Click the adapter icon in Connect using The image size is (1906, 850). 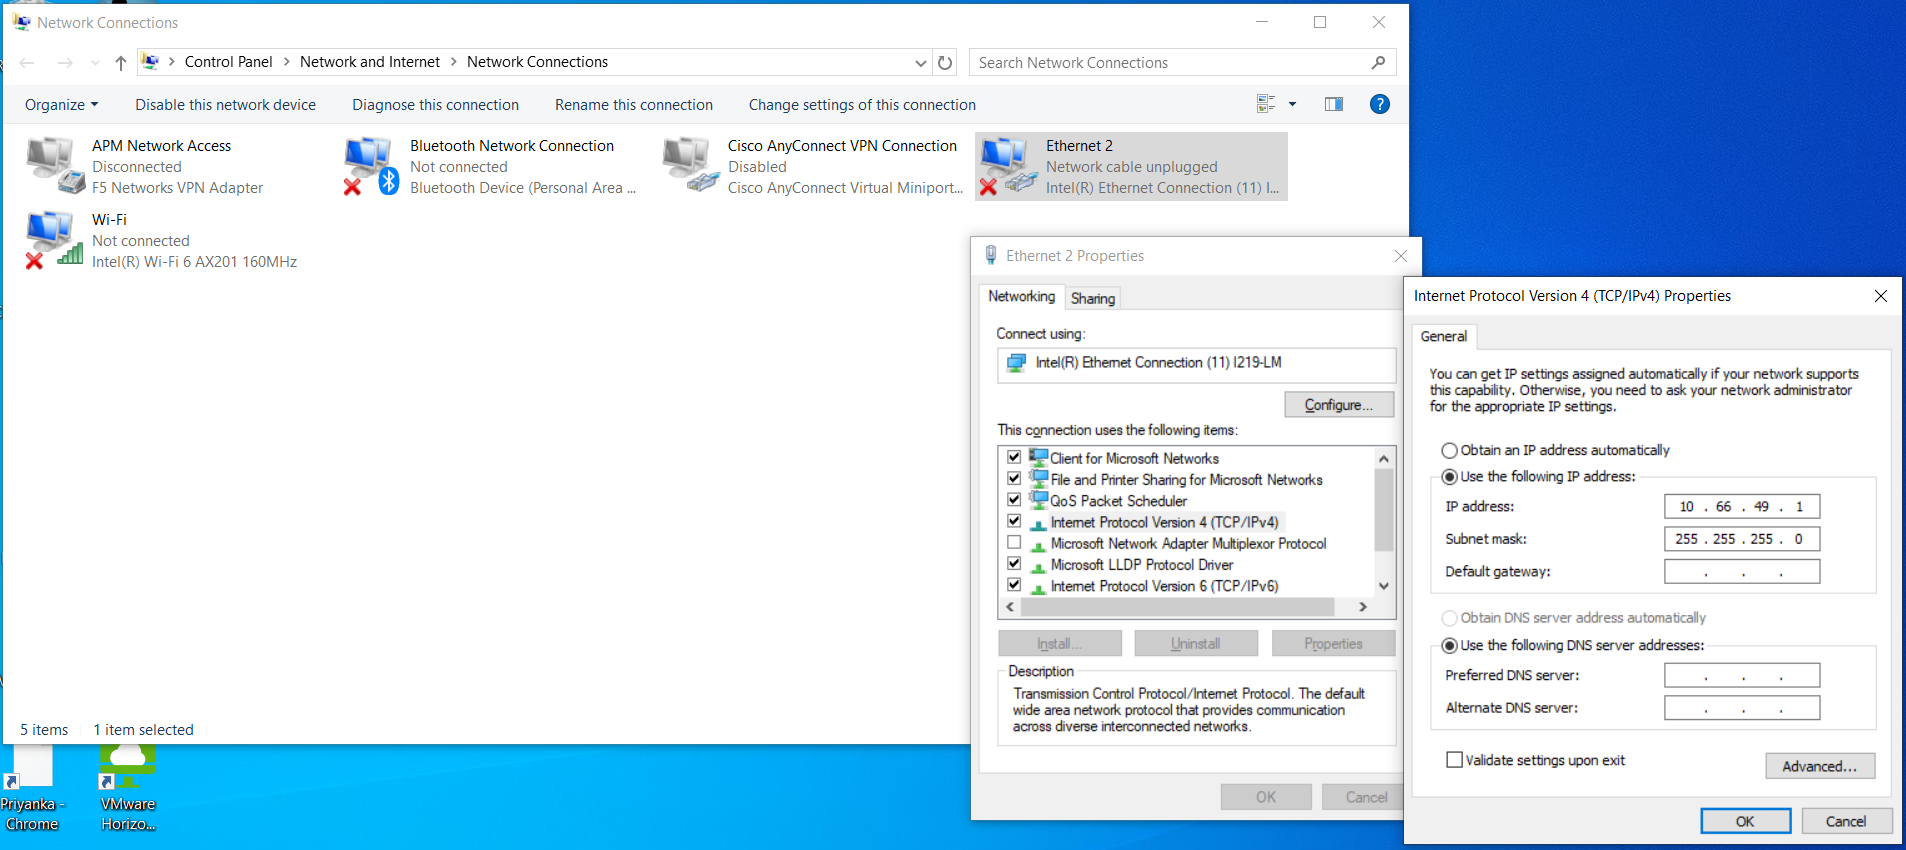coord(1017,363)
